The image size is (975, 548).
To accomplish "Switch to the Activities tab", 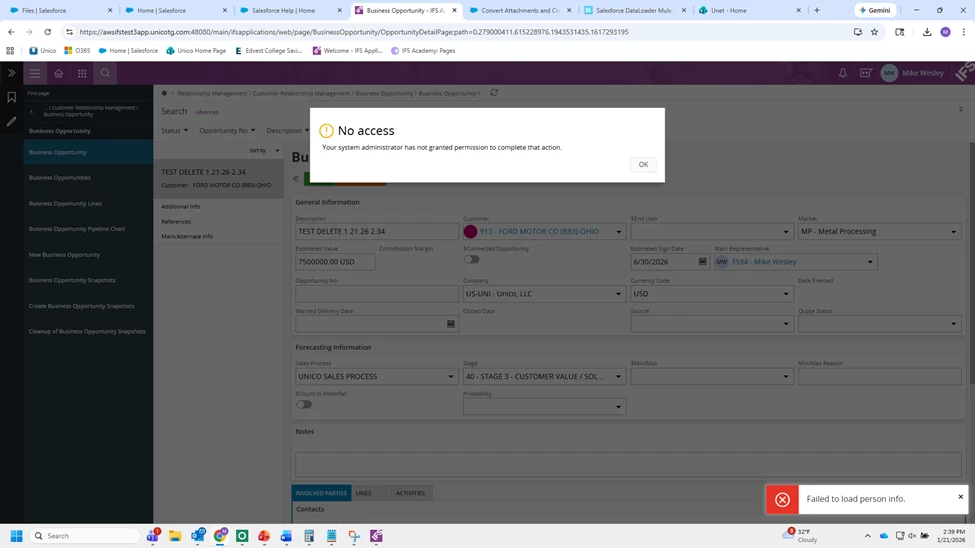I will click(x=410, y=493).
